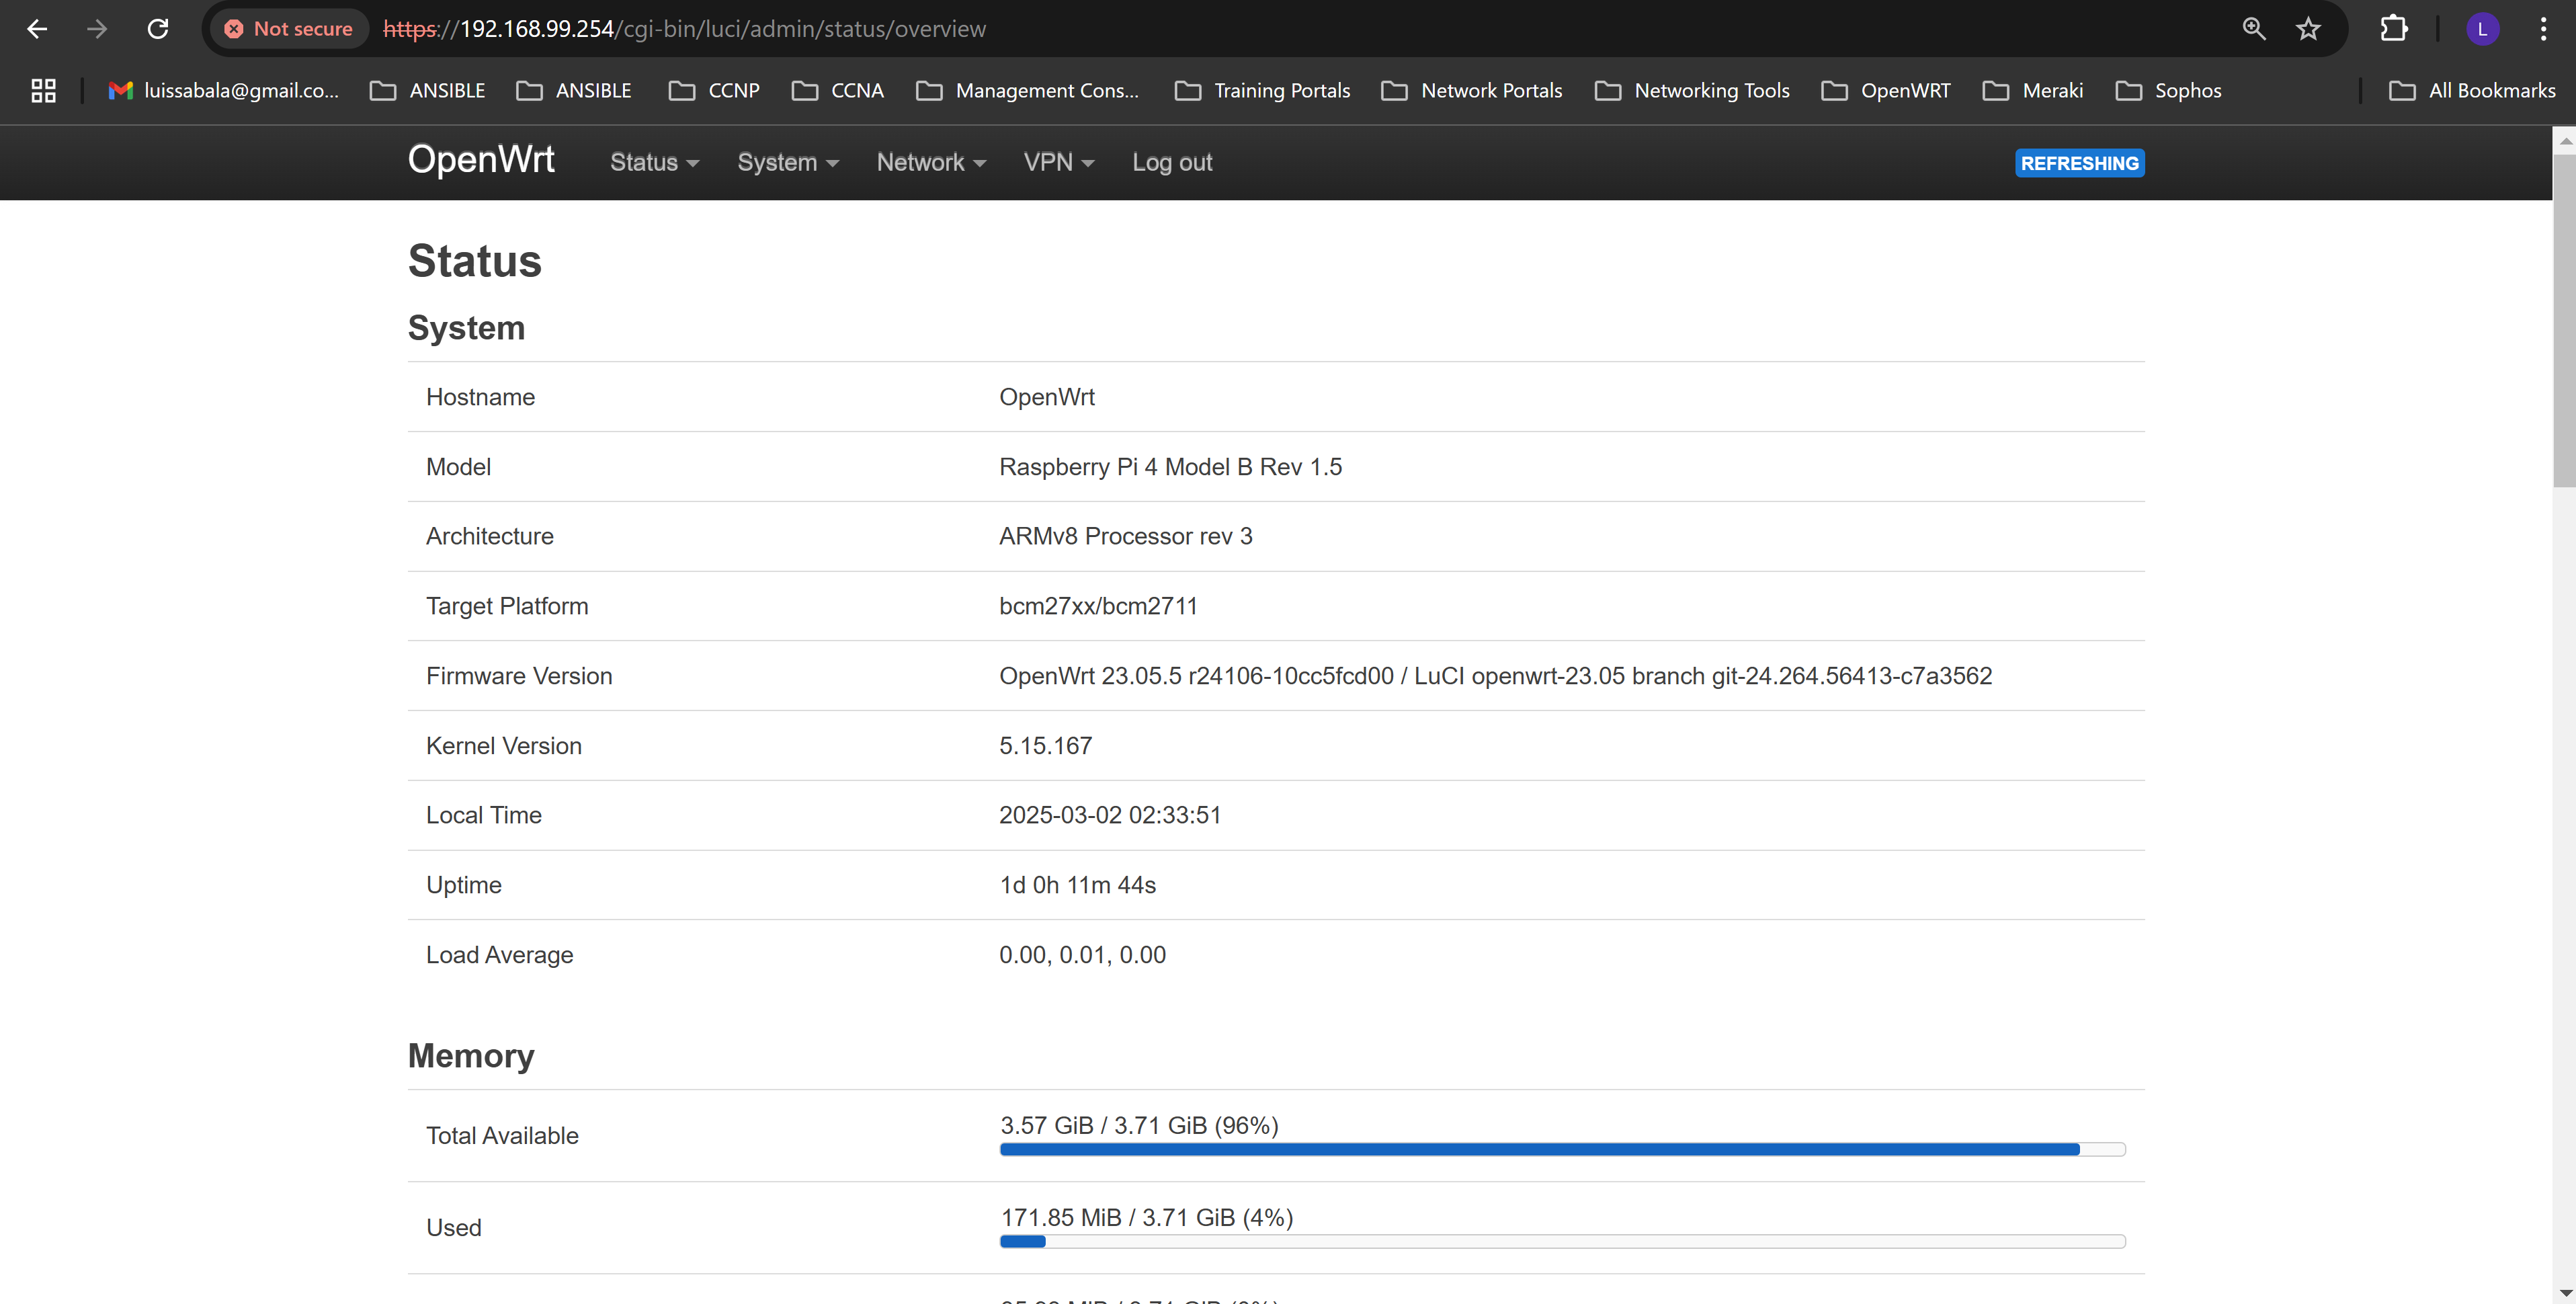Click the target platform value bcm27xx/bcm2711
Screen dimensions: 2576x1304
pos(1098,606)
